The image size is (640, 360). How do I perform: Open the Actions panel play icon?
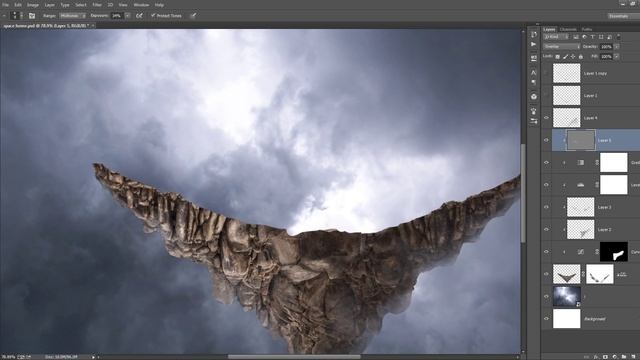[533, 44]
